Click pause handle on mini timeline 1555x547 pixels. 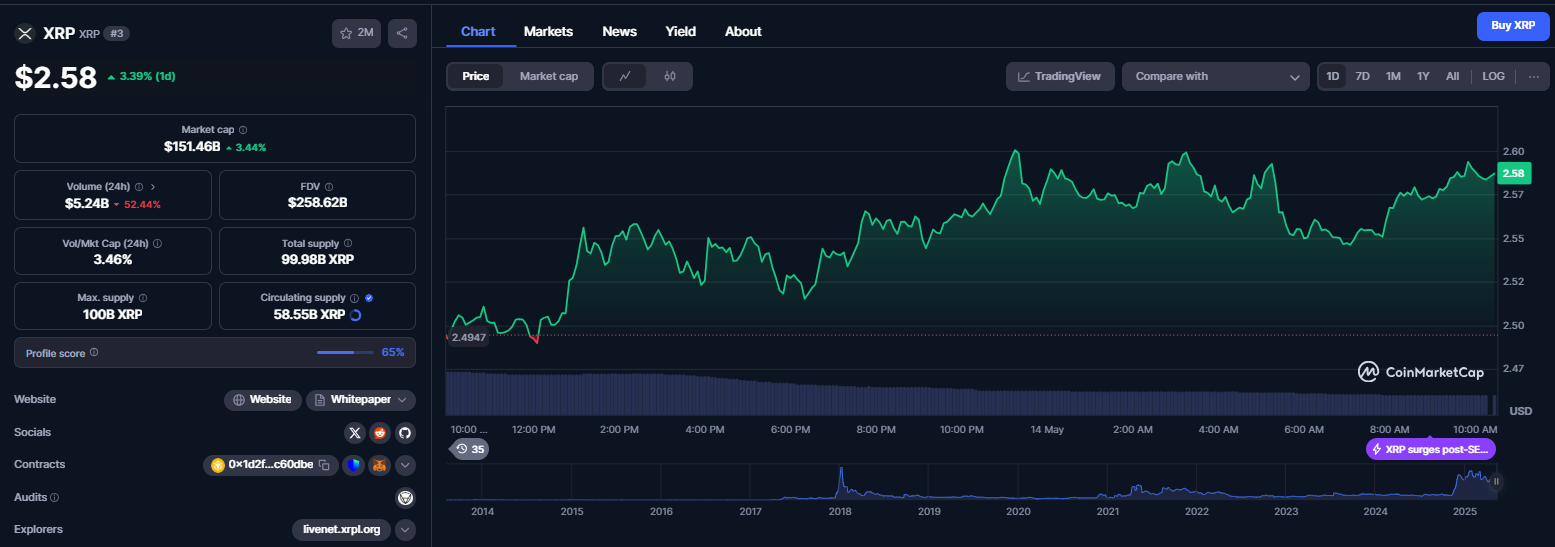1496,481
